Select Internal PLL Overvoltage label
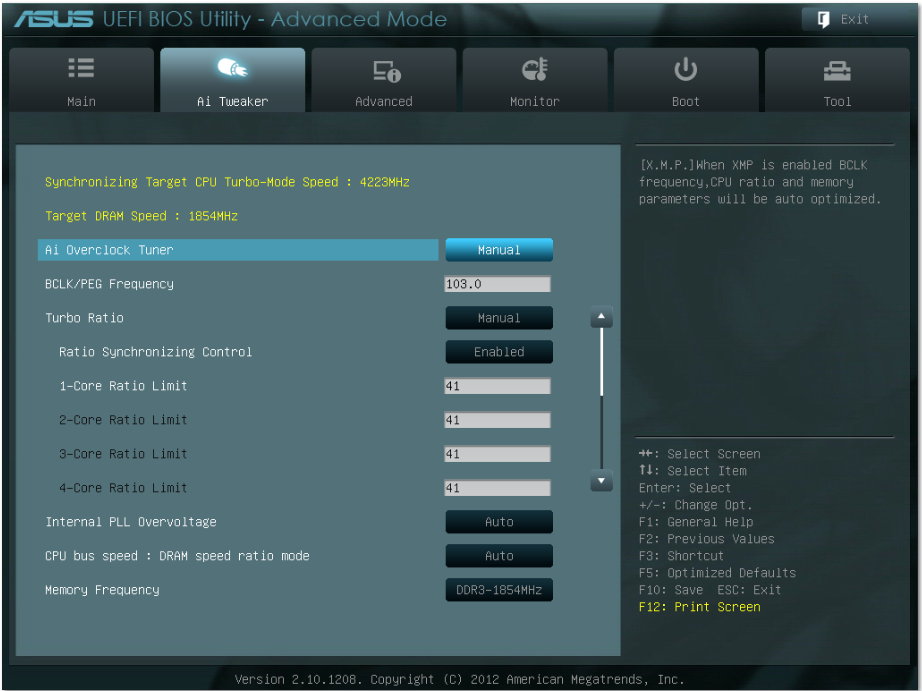Viewport: 922px width, 691px height. tap(131, 522)
